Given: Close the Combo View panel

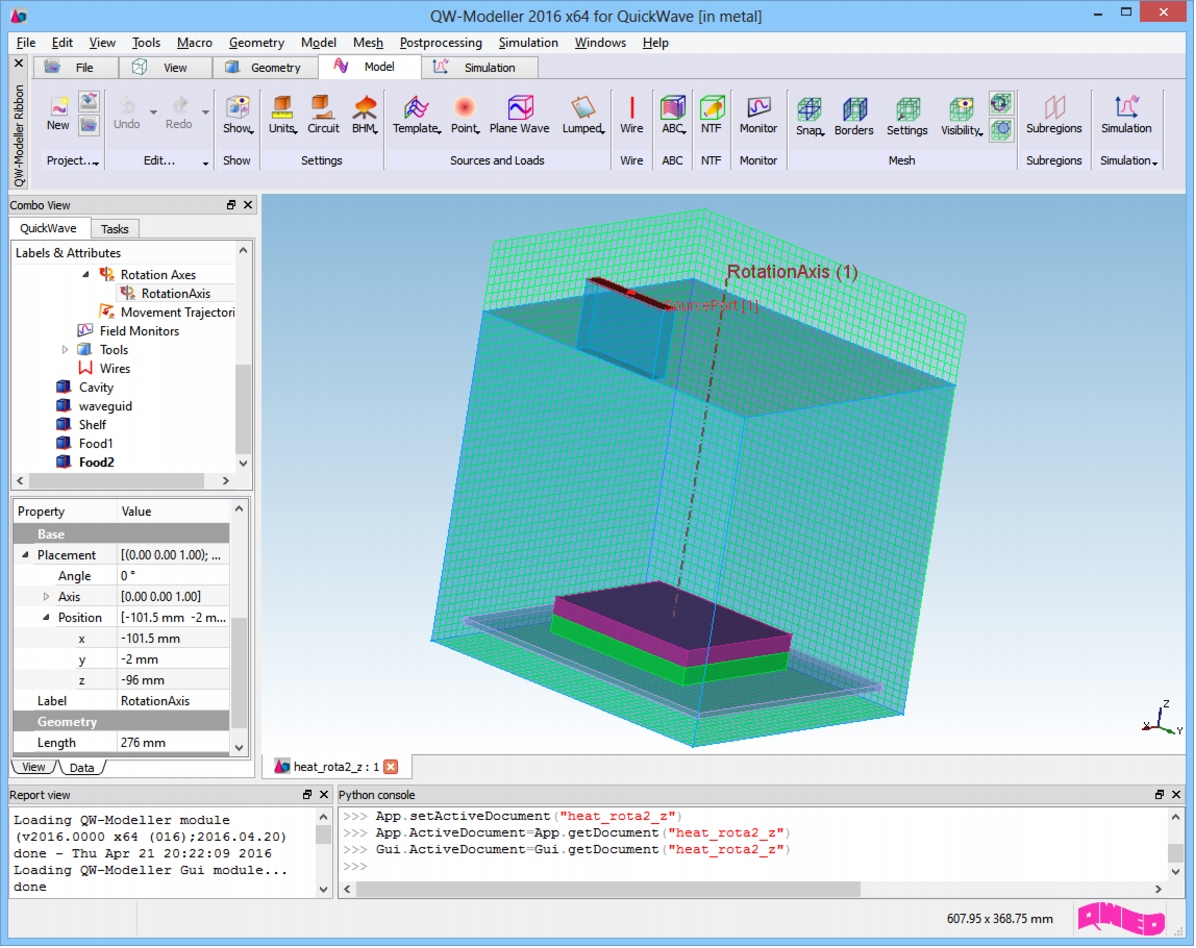Looking at the screenshot, I should 248,204.
